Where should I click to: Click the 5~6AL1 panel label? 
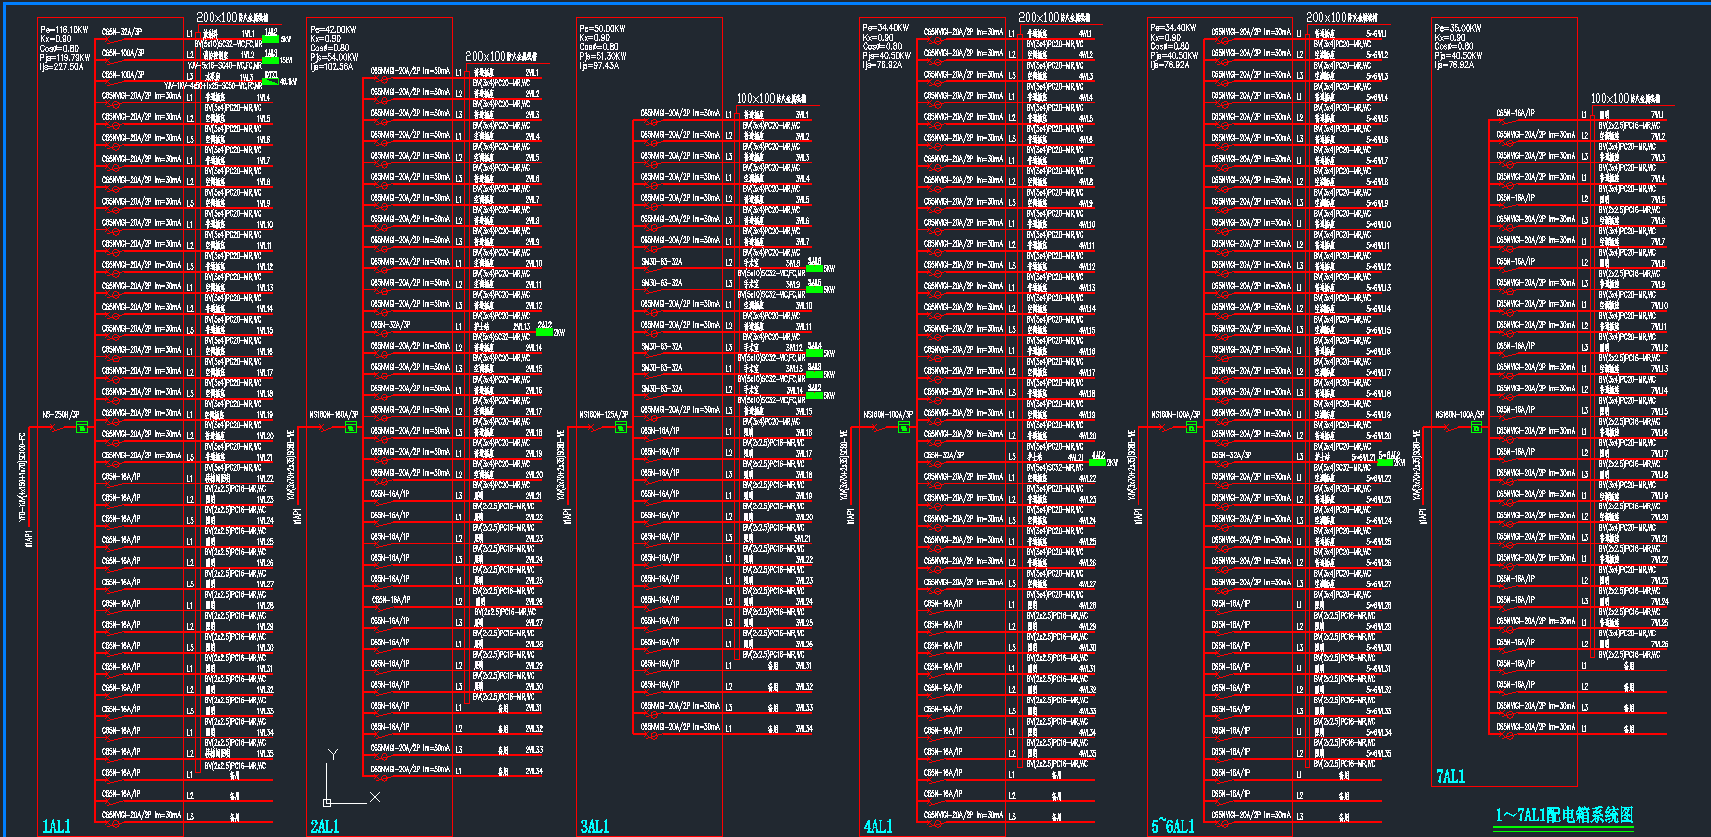coord(1172,826)
